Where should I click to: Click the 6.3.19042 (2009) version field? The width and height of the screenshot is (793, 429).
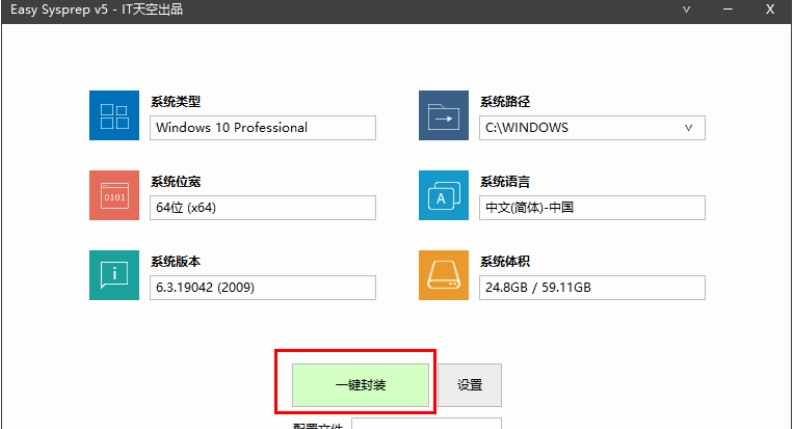pyautogui.click(x=262, y=288)
